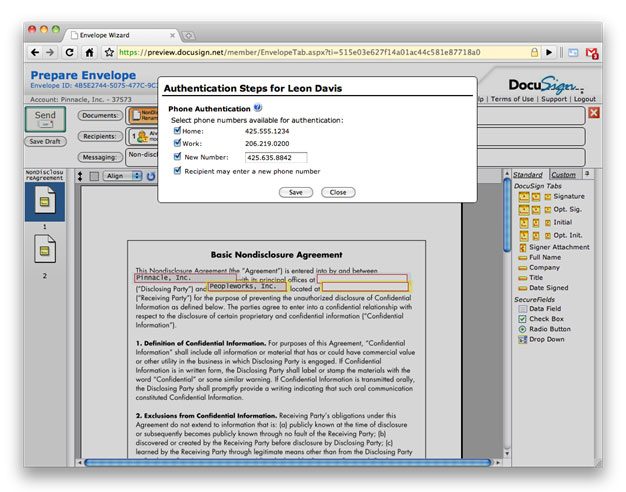This screenshot has width=626, height=492.
Task: Open the Terms of Use link
Action: 512,99
